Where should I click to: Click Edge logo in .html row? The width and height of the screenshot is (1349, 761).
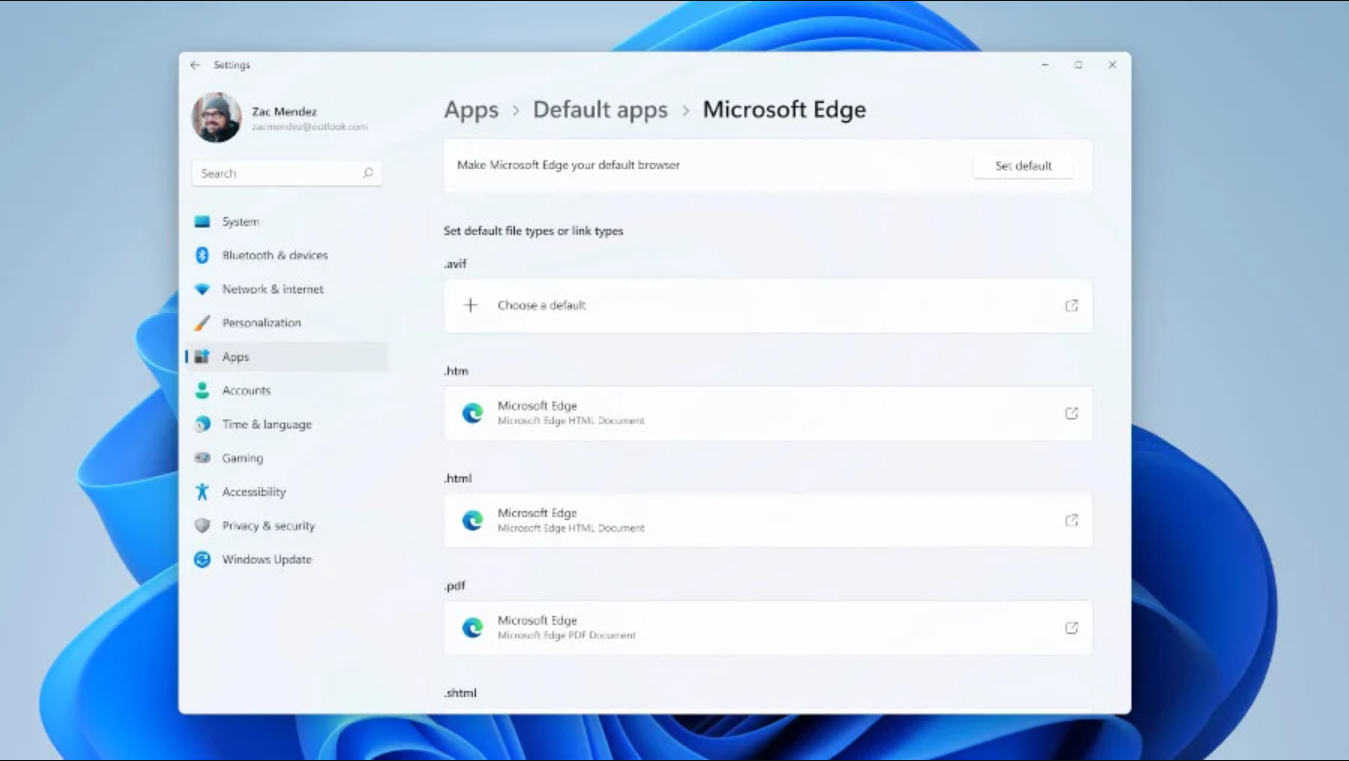click(472, 520)
